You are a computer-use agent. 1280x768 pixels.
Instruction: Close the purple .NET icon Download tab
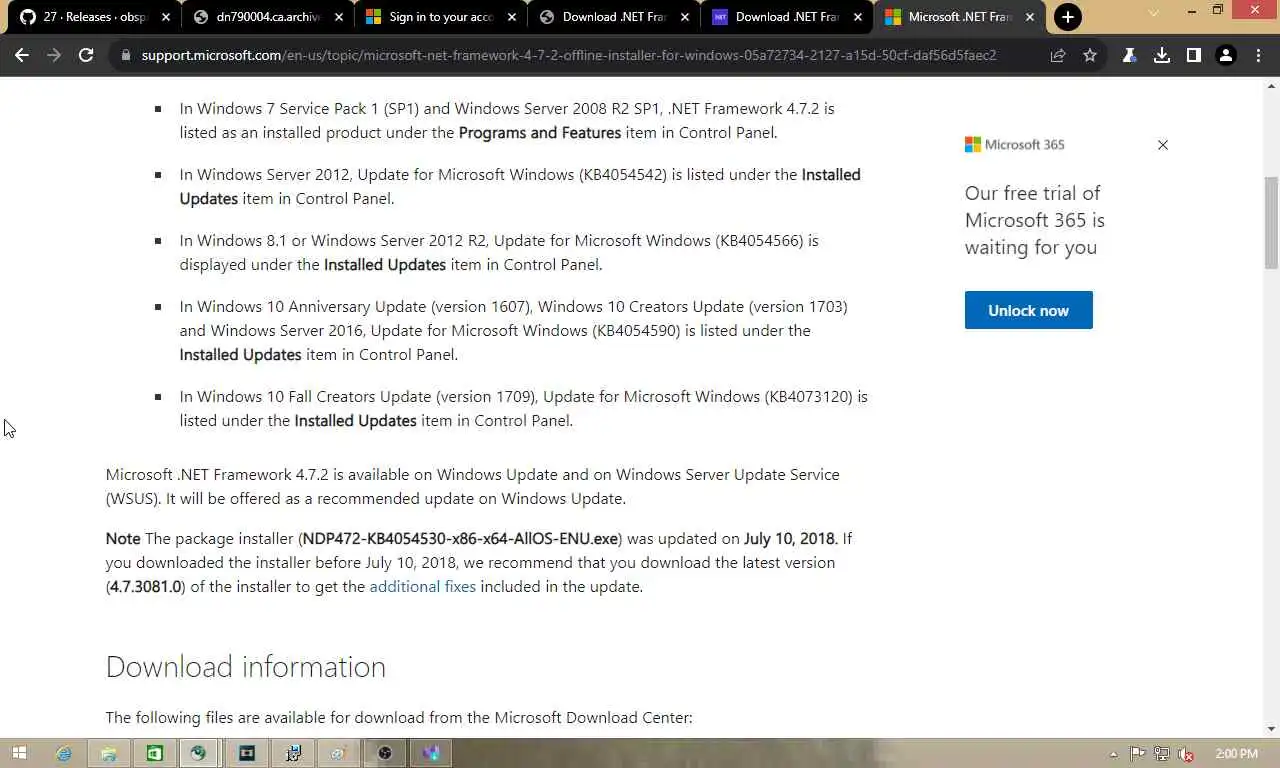(858, 17)
